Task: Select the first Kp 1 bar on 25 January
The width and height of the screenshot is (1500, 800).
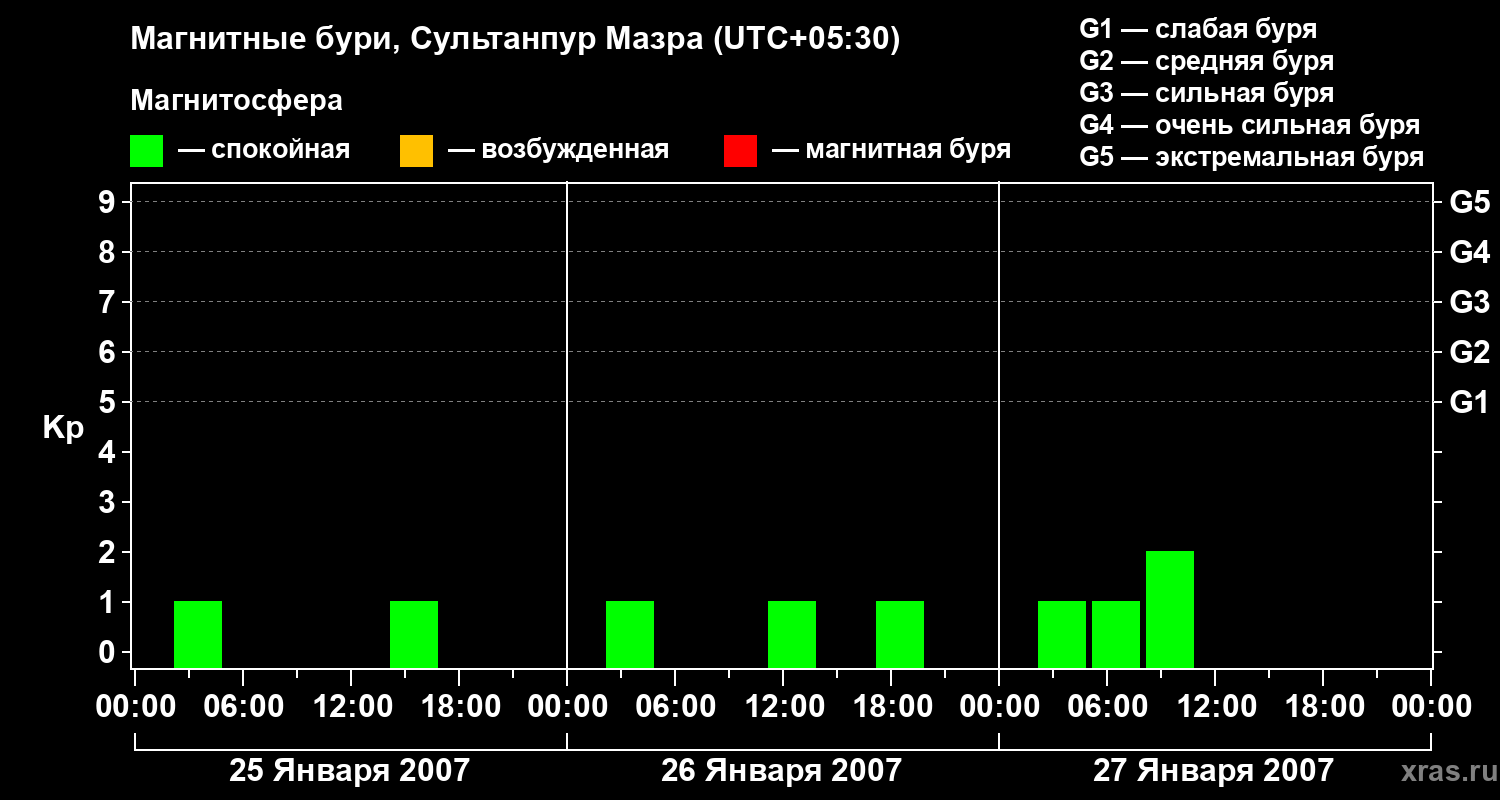Action: (198, 634)
